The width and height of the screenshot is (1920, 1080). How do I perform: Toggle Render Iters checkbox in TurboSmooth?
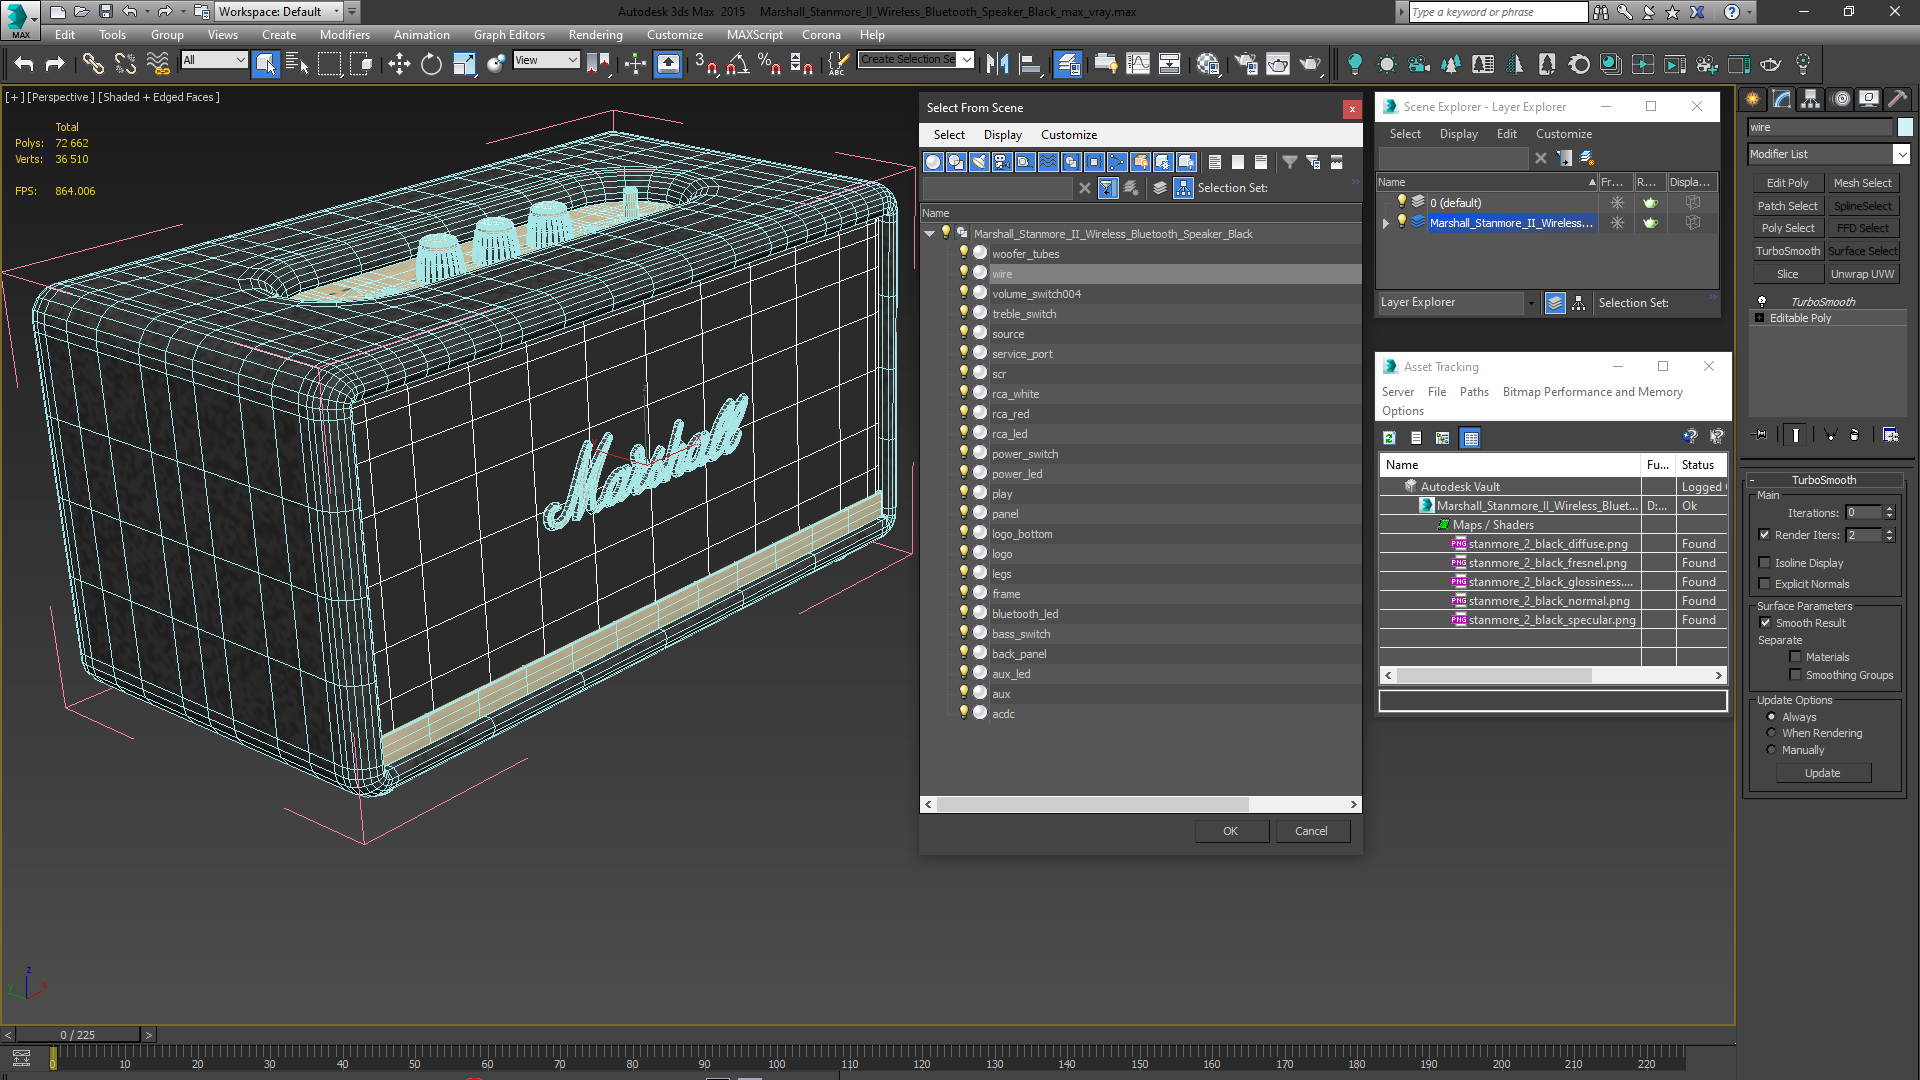coord(1765,535)
